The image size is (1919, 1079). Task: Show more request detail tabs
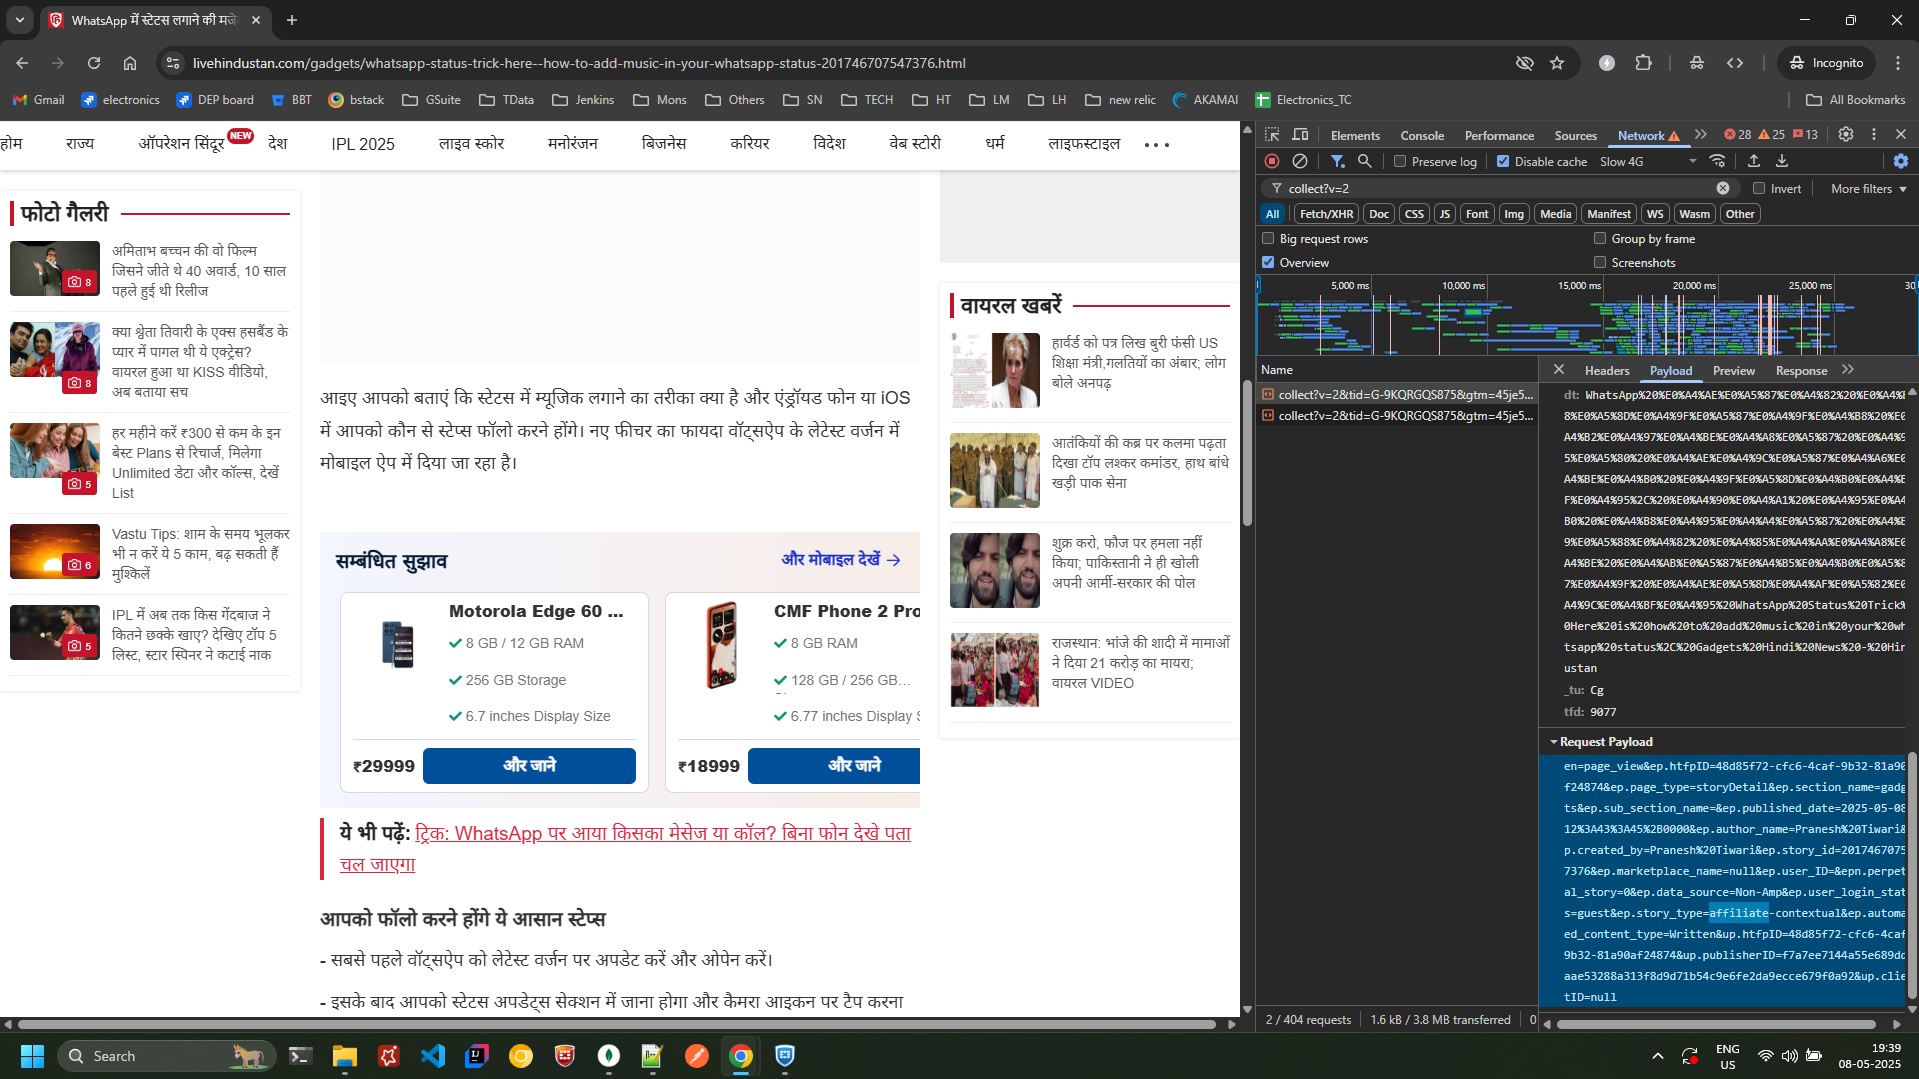click(x=1848, y=370)
